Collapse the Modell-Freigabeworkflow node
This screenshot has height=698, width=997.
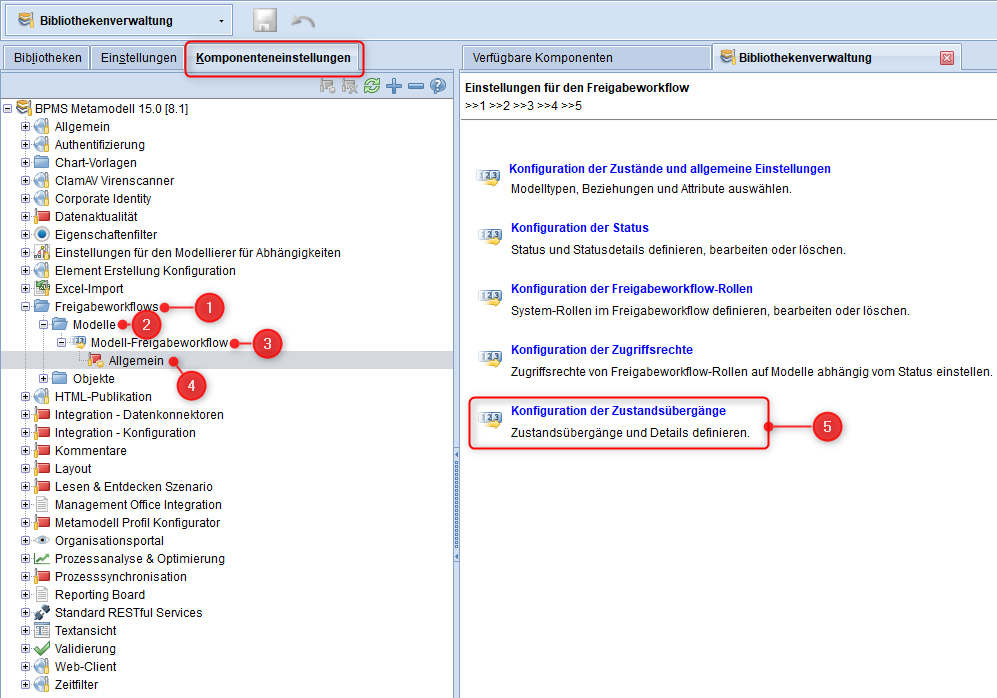point(62,343)
